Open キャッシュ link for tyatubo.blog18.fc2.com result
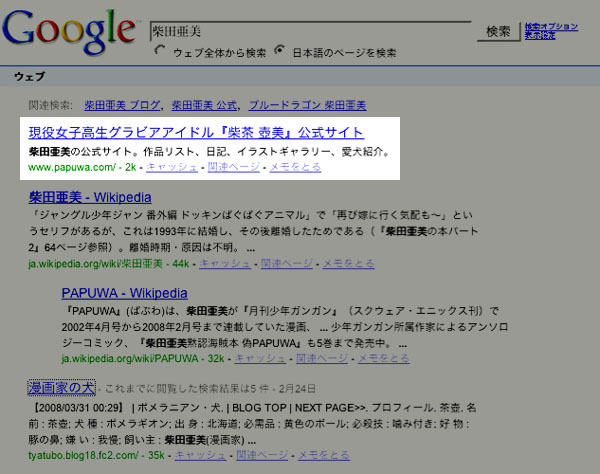The width and height of the screenshot is (600, 474). click(201, 455)
